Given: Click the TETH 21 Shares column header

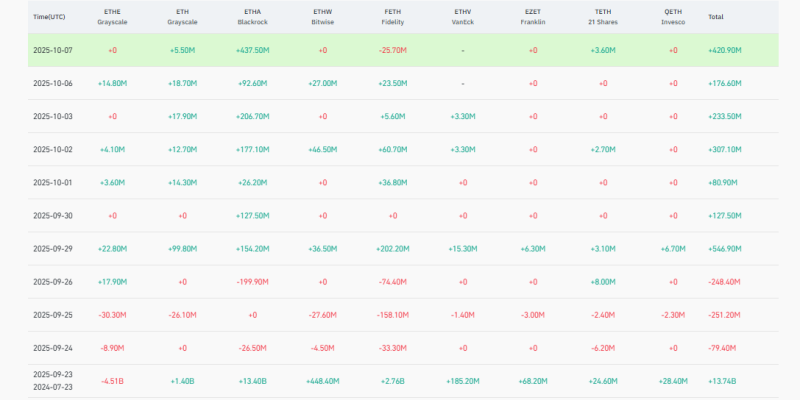Looking at the screenshot, I should click(602, 17).
